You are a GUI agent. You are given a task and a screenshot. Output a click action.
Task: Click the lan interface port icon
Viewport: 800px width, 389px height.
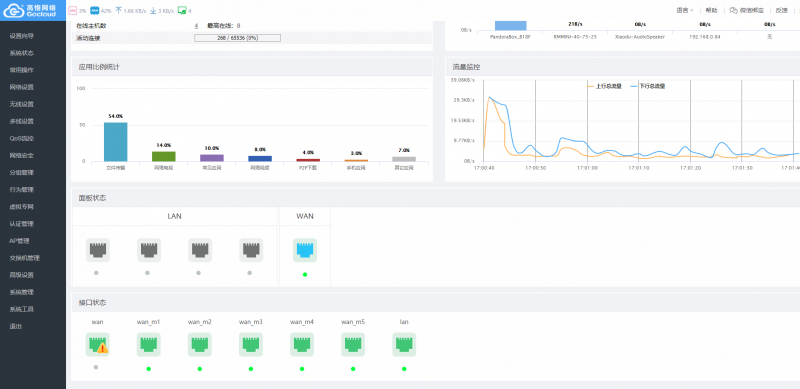click(404, 345)
